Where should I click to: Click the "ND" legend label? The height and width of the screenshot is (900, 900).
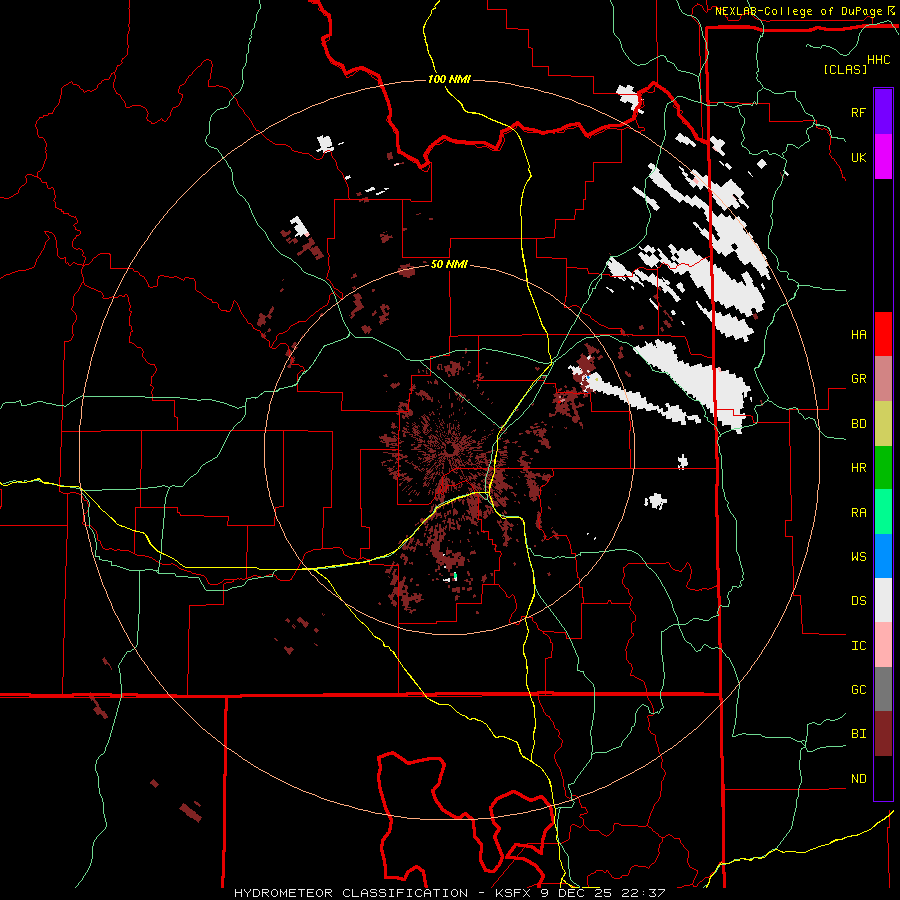[858, 779]
